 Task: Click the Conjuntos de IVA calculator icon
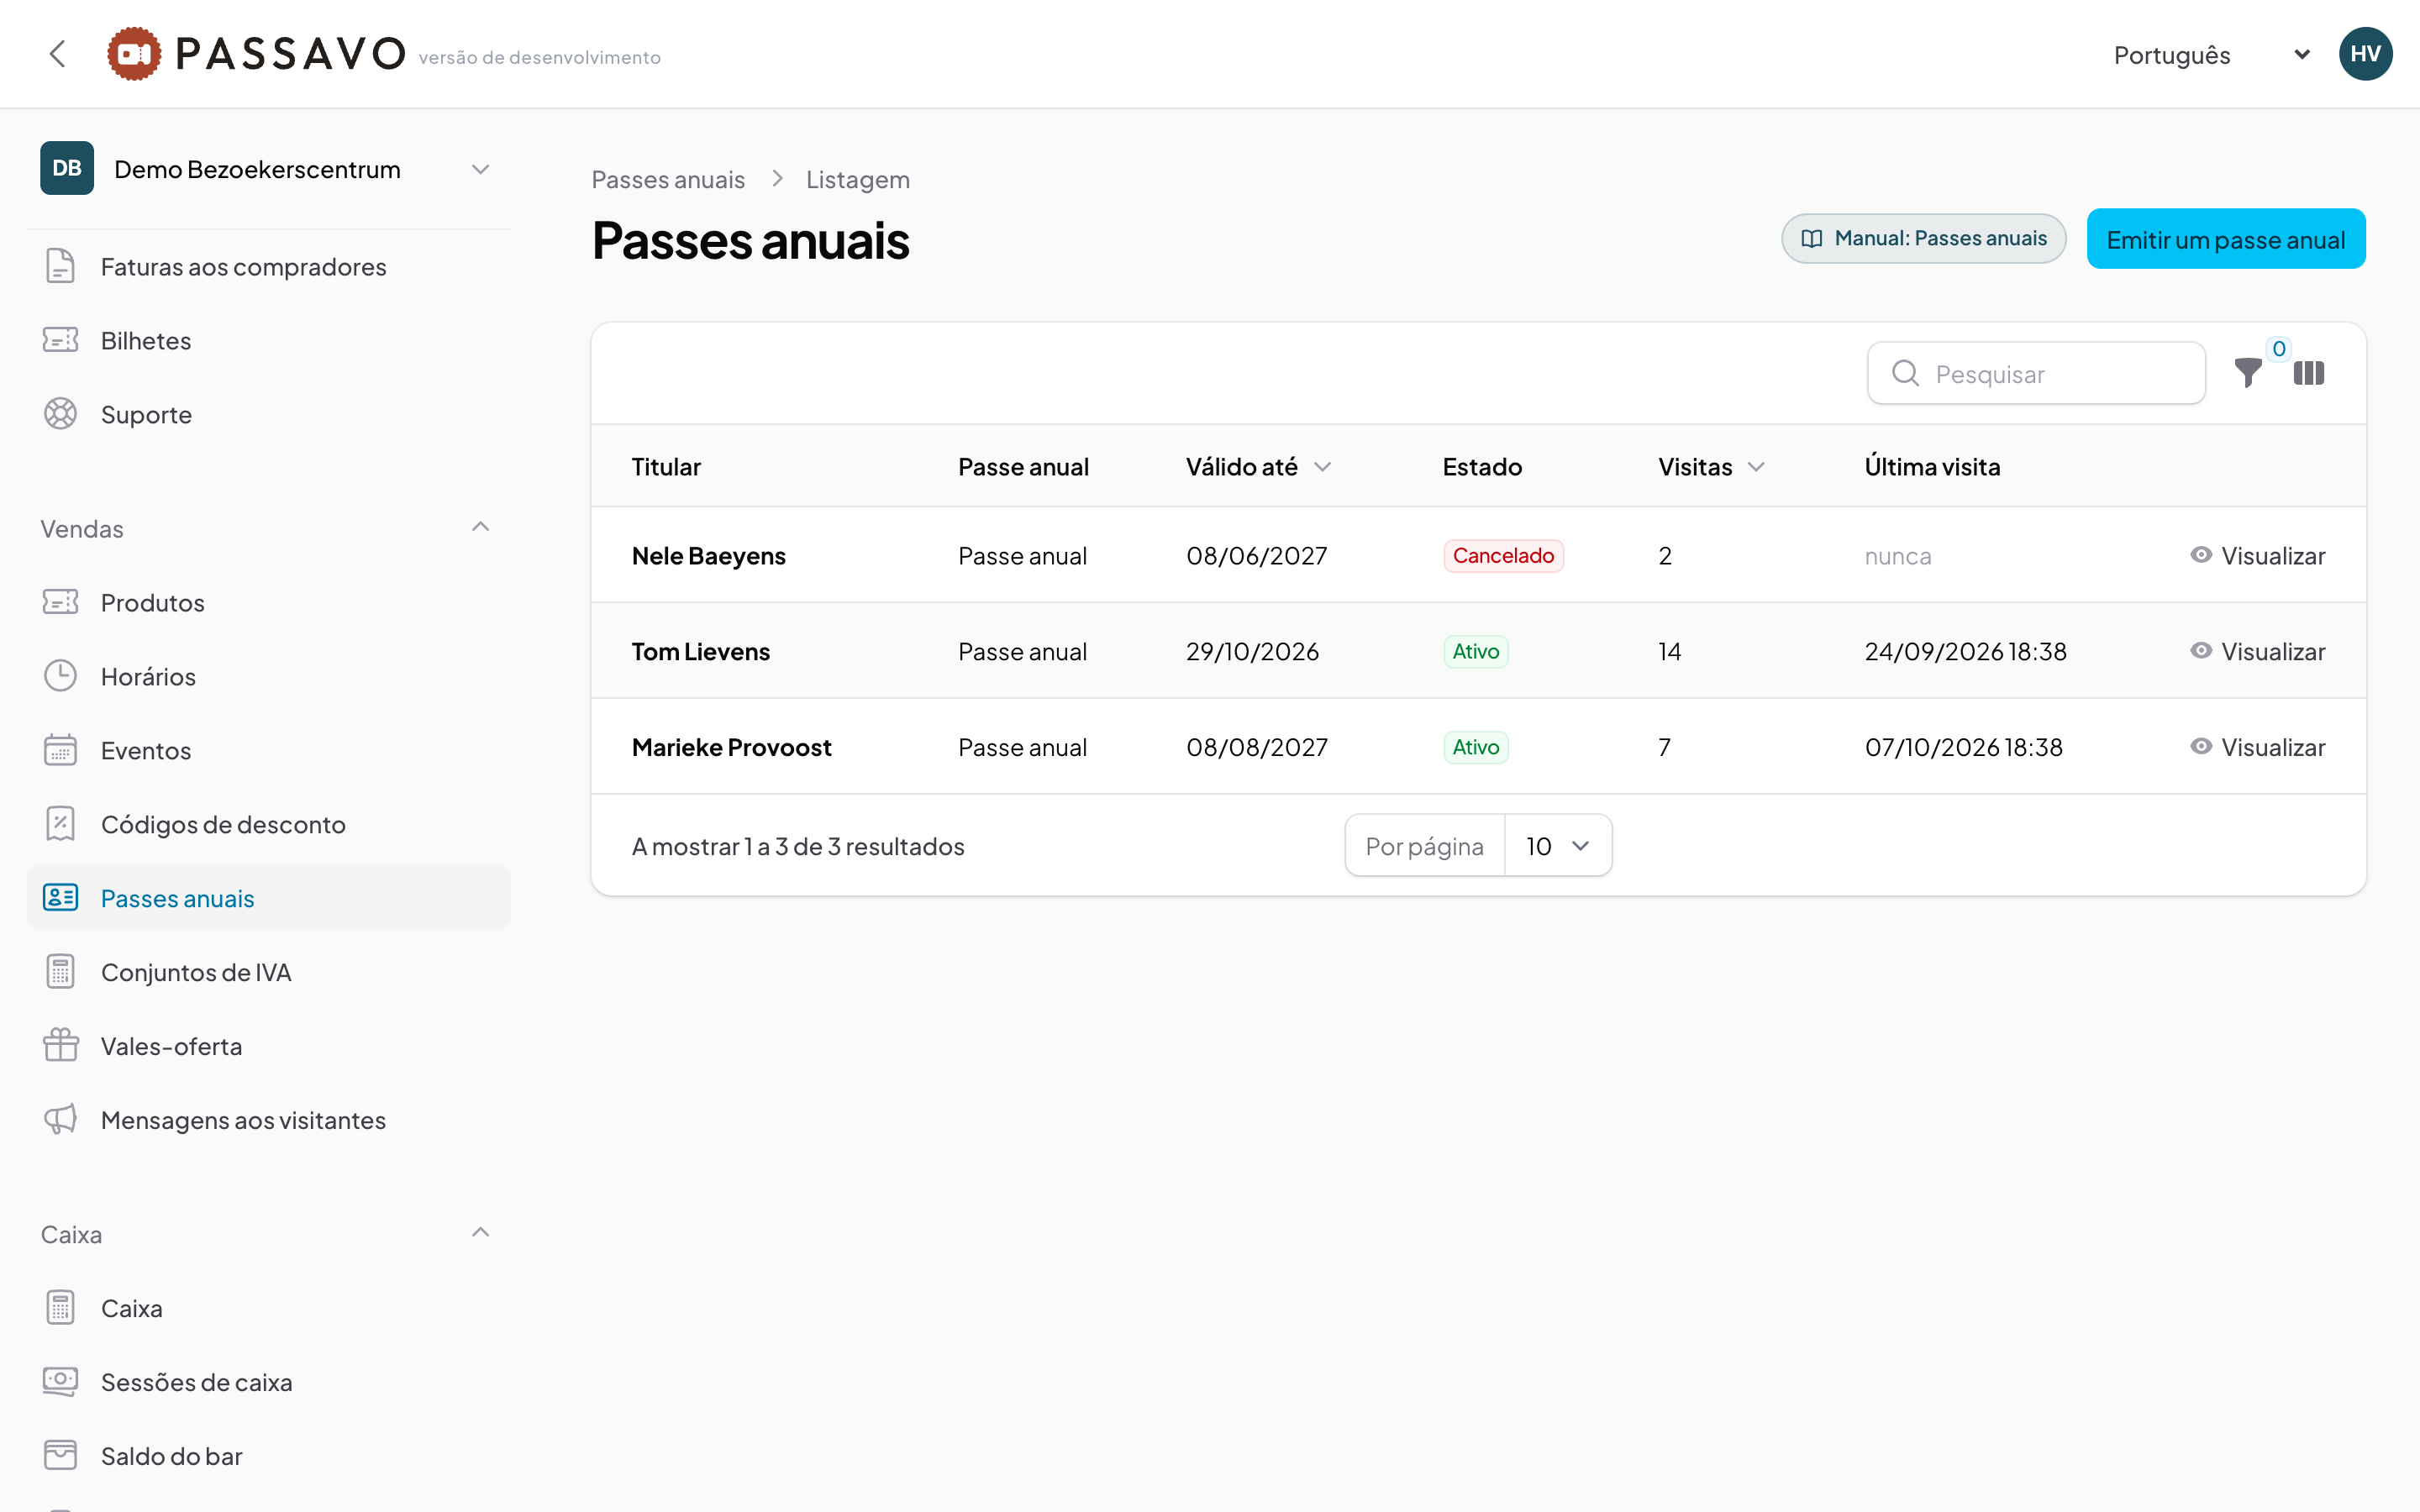click(60, 972)
